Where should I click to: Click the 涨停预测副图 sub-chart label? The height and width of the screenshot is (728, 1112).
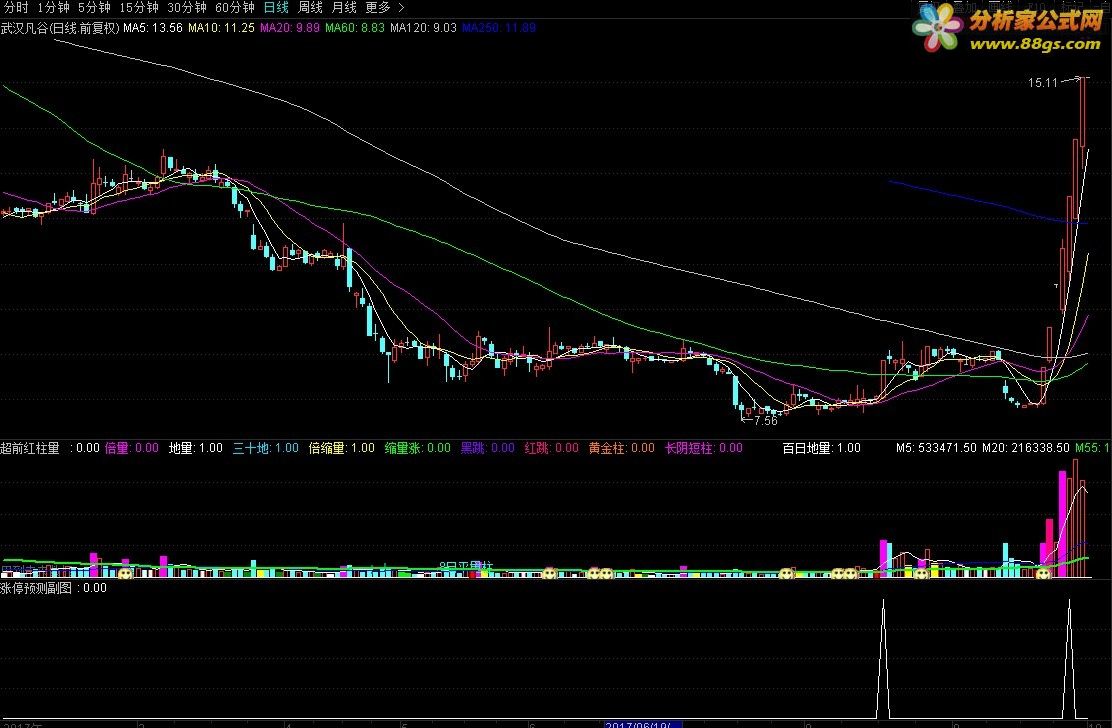[36, 588]
